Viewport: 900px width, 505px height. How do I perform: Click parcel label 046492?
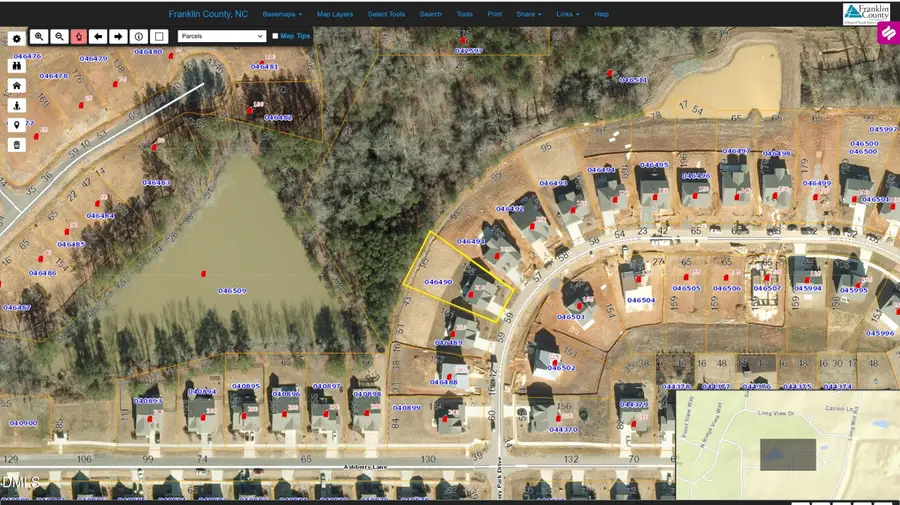(510, 209)
